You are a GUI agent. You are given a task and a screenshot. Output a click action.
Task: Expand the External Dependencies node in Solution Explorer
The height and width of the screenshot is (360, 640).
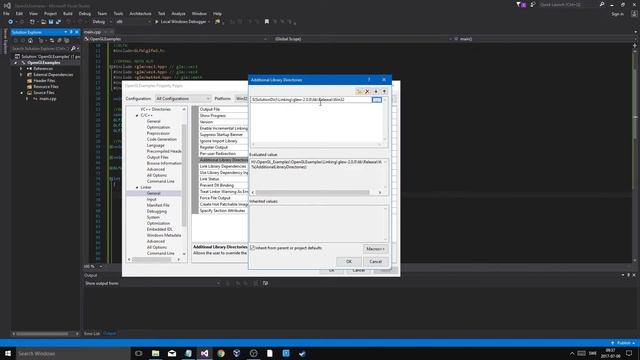21,75
